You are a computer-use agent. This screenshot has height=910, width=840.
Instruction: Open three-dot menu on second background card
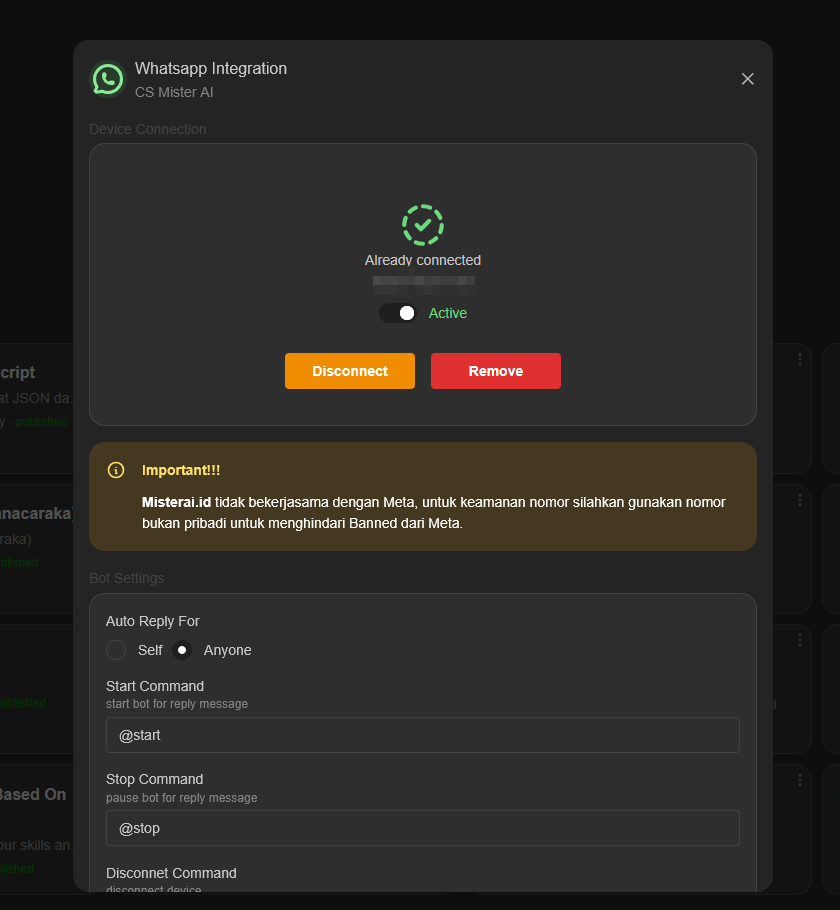pyautogui.click(x=799, y=500)
